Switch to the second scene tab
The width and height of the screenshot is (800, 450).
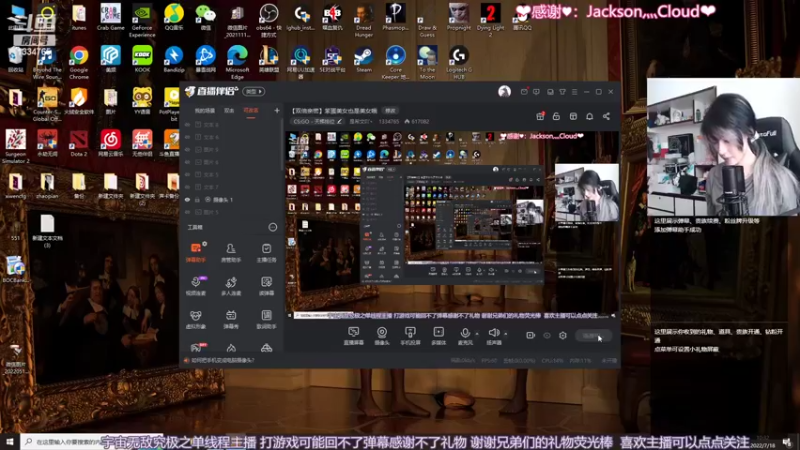229,111
